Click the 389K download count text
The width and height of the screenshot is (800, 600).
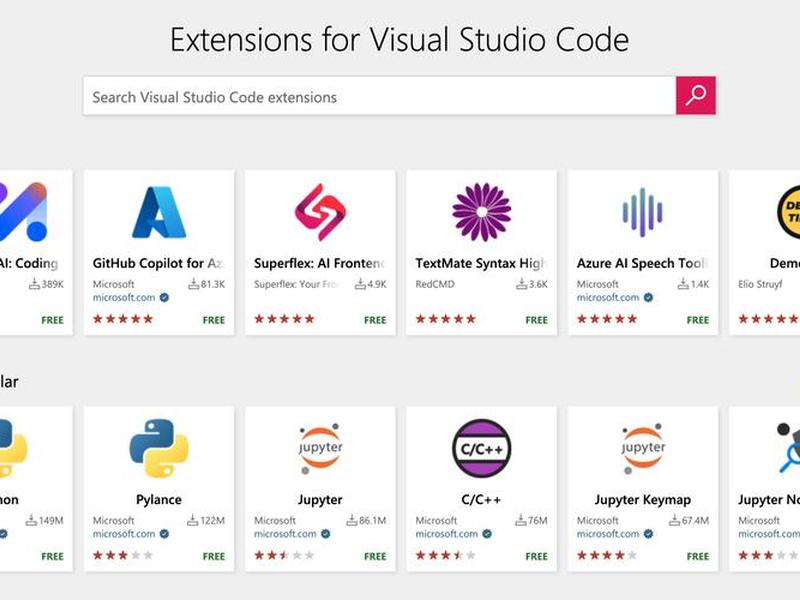(53, 284)
